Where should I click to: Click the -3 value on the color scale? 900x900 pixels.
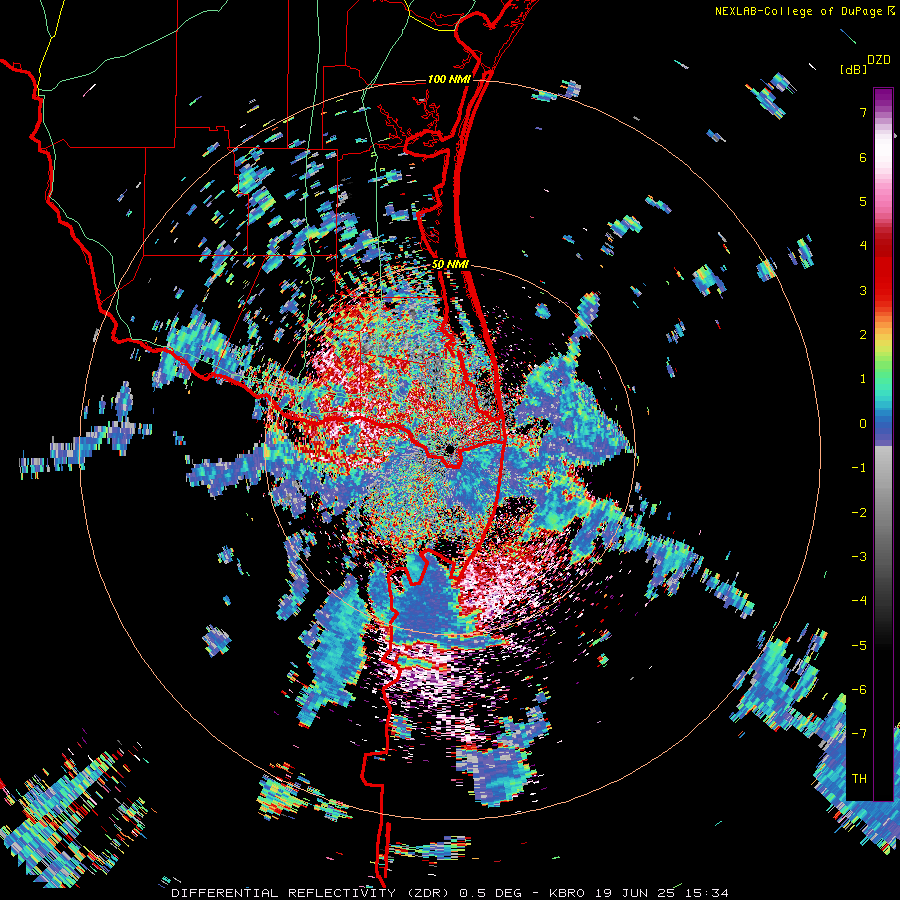coord(859,556)
